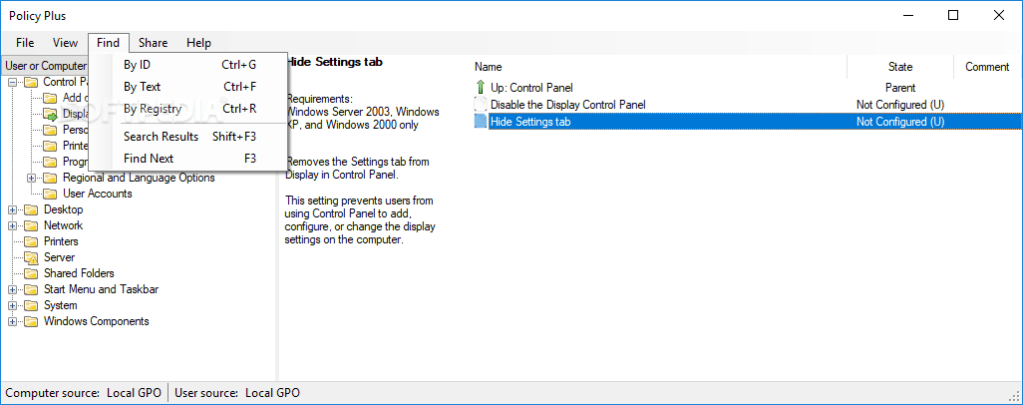The width and height of the screenshot is (1023, 405).
Task: Choose By Text in the Find menu
Action: tap(142, 87)
